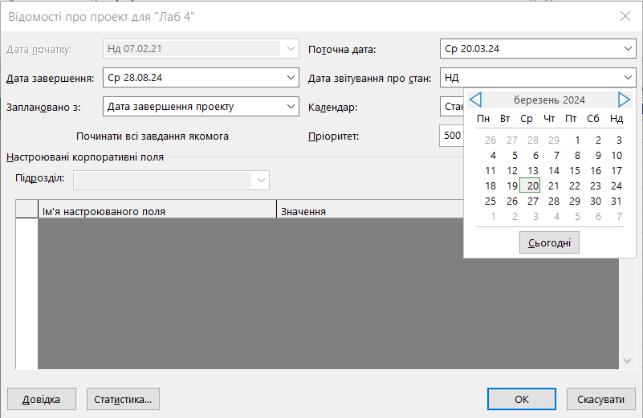Open 'Статистика...' button
Image resolution: width=643 pixels, height=418 pixels.
point(123,399)
